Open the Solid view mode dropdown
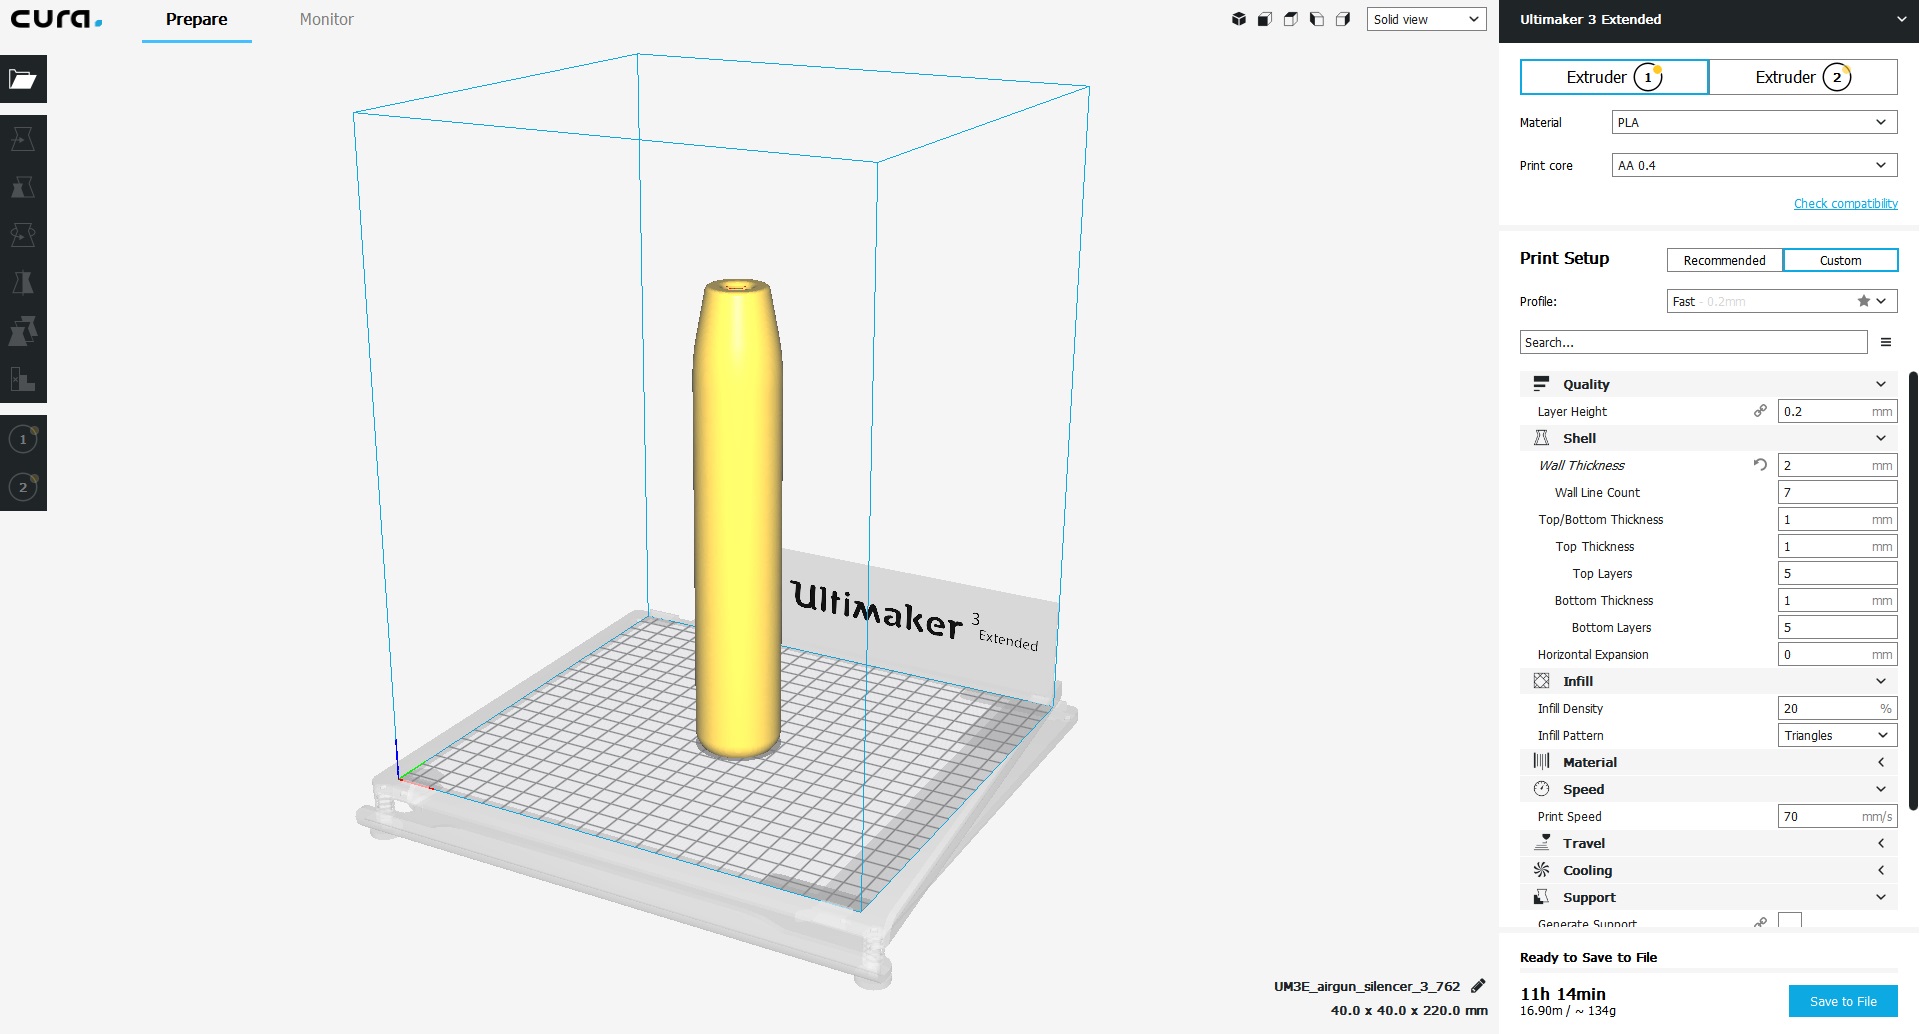 pos(1426,19)
